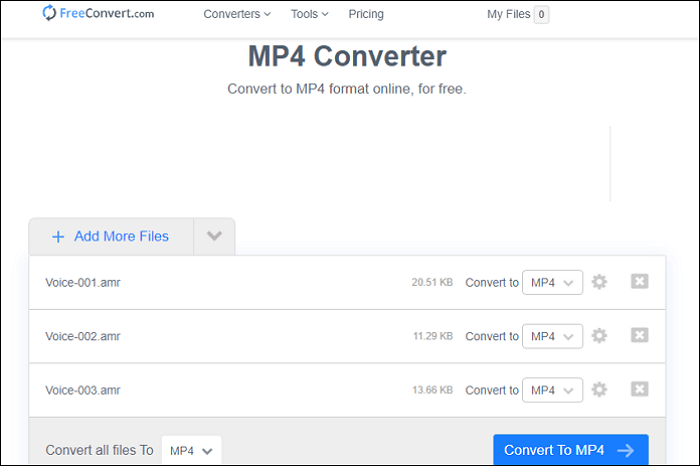The image size is (700, 466).
Task: Open settings gear for Voice-003.amr
Action: (599, 390)
